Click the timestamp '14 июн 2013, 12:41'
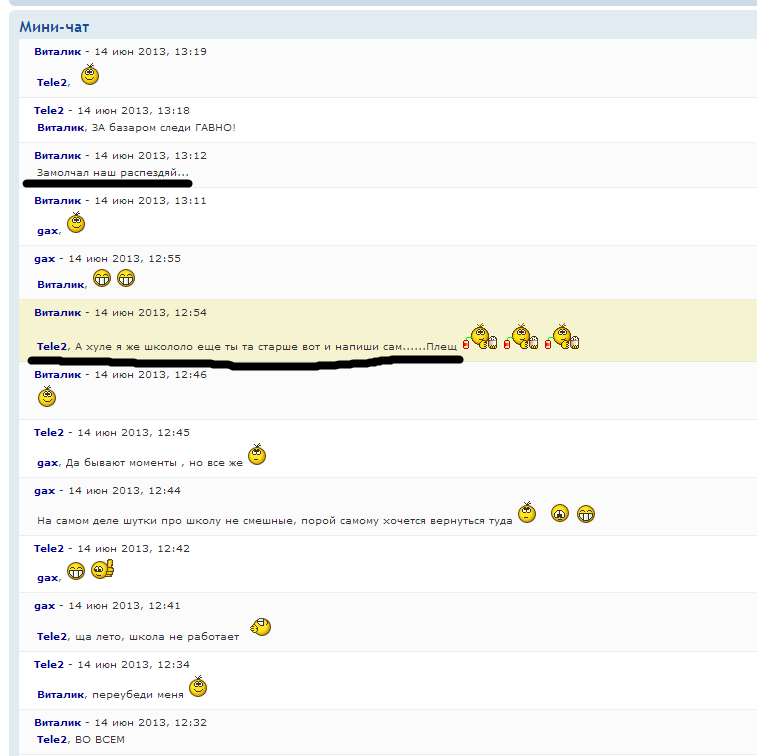Viewport: 757px width, 756px height. click(x=125, y=605)
